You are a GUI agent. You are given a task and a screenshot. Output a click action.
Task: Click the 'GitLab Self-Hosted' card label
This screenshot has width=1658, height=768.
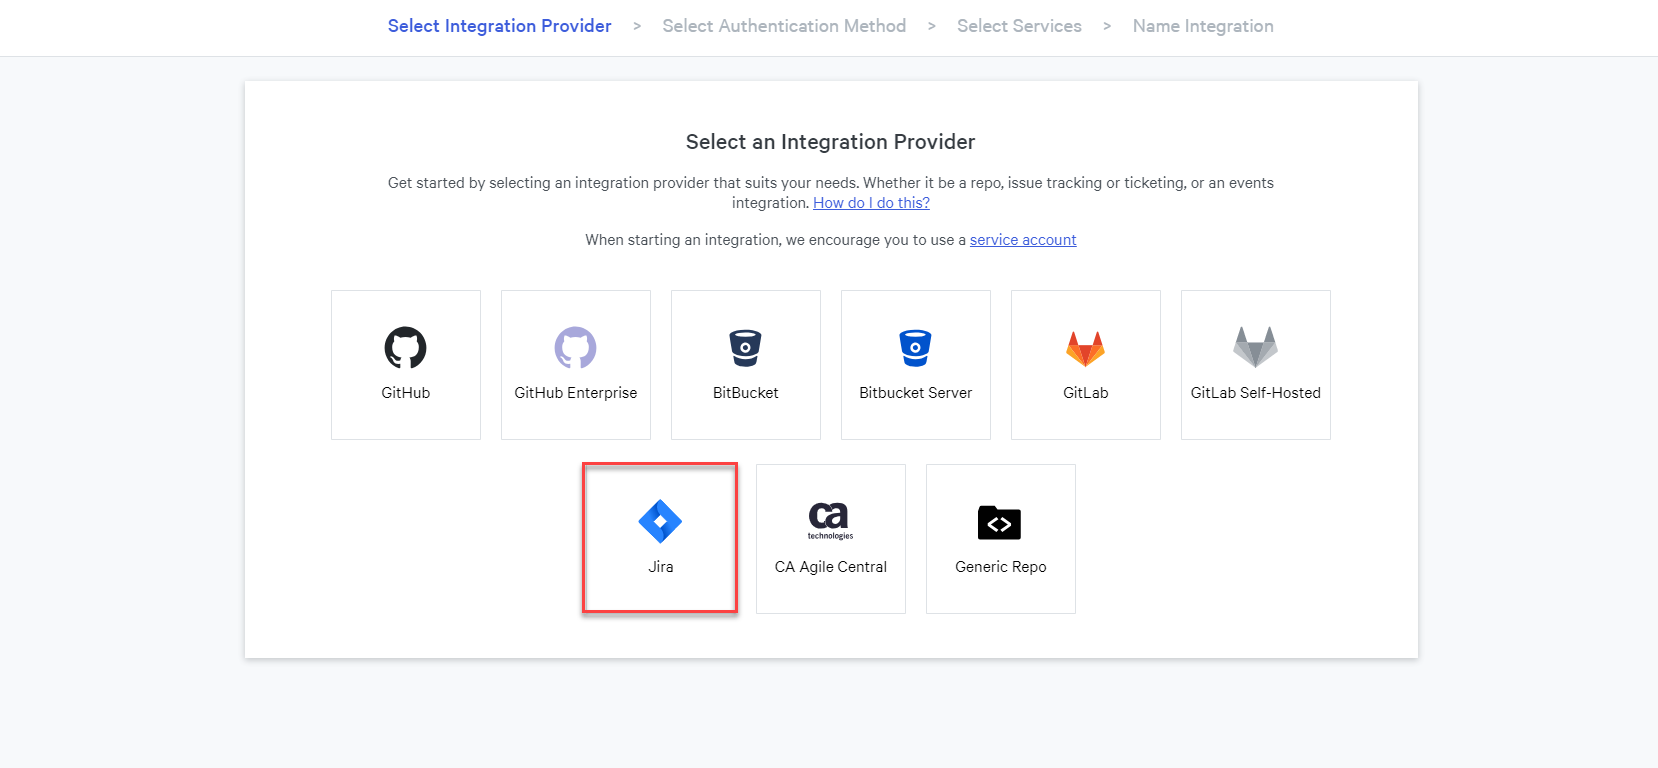pyautogui.click(x=1256, y=393)
